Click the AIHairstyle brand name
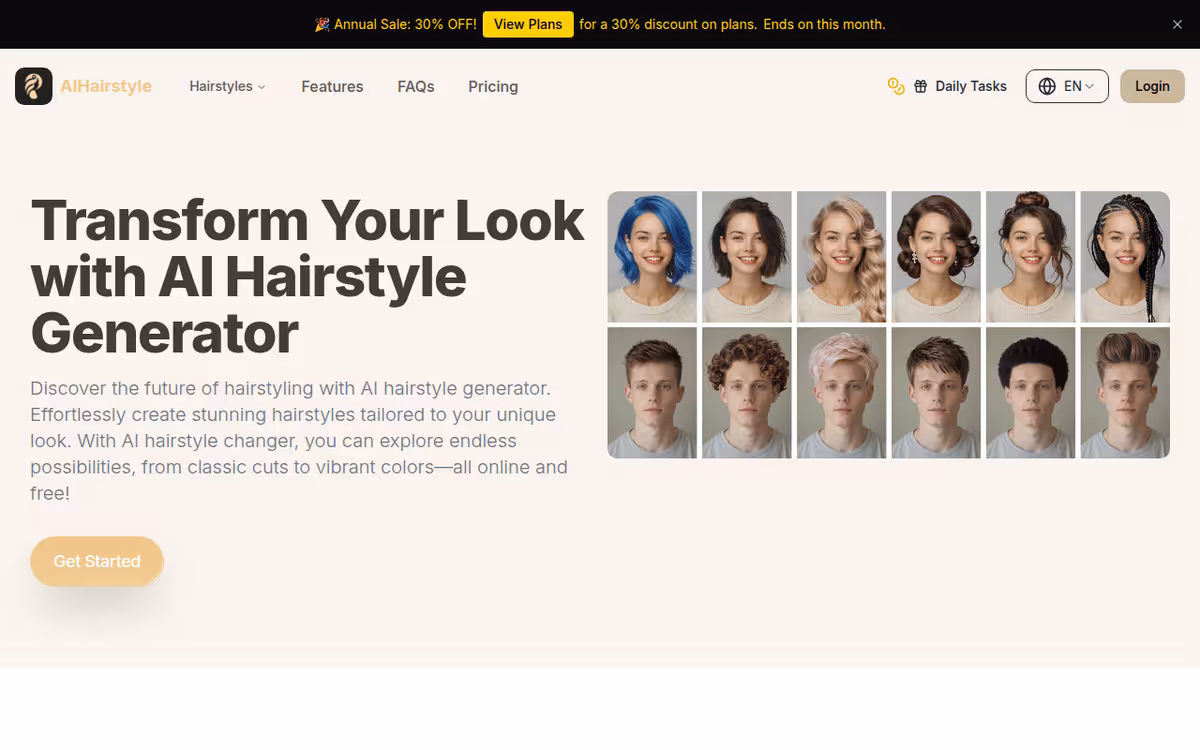1200x750 pixels. pos(106,86)
